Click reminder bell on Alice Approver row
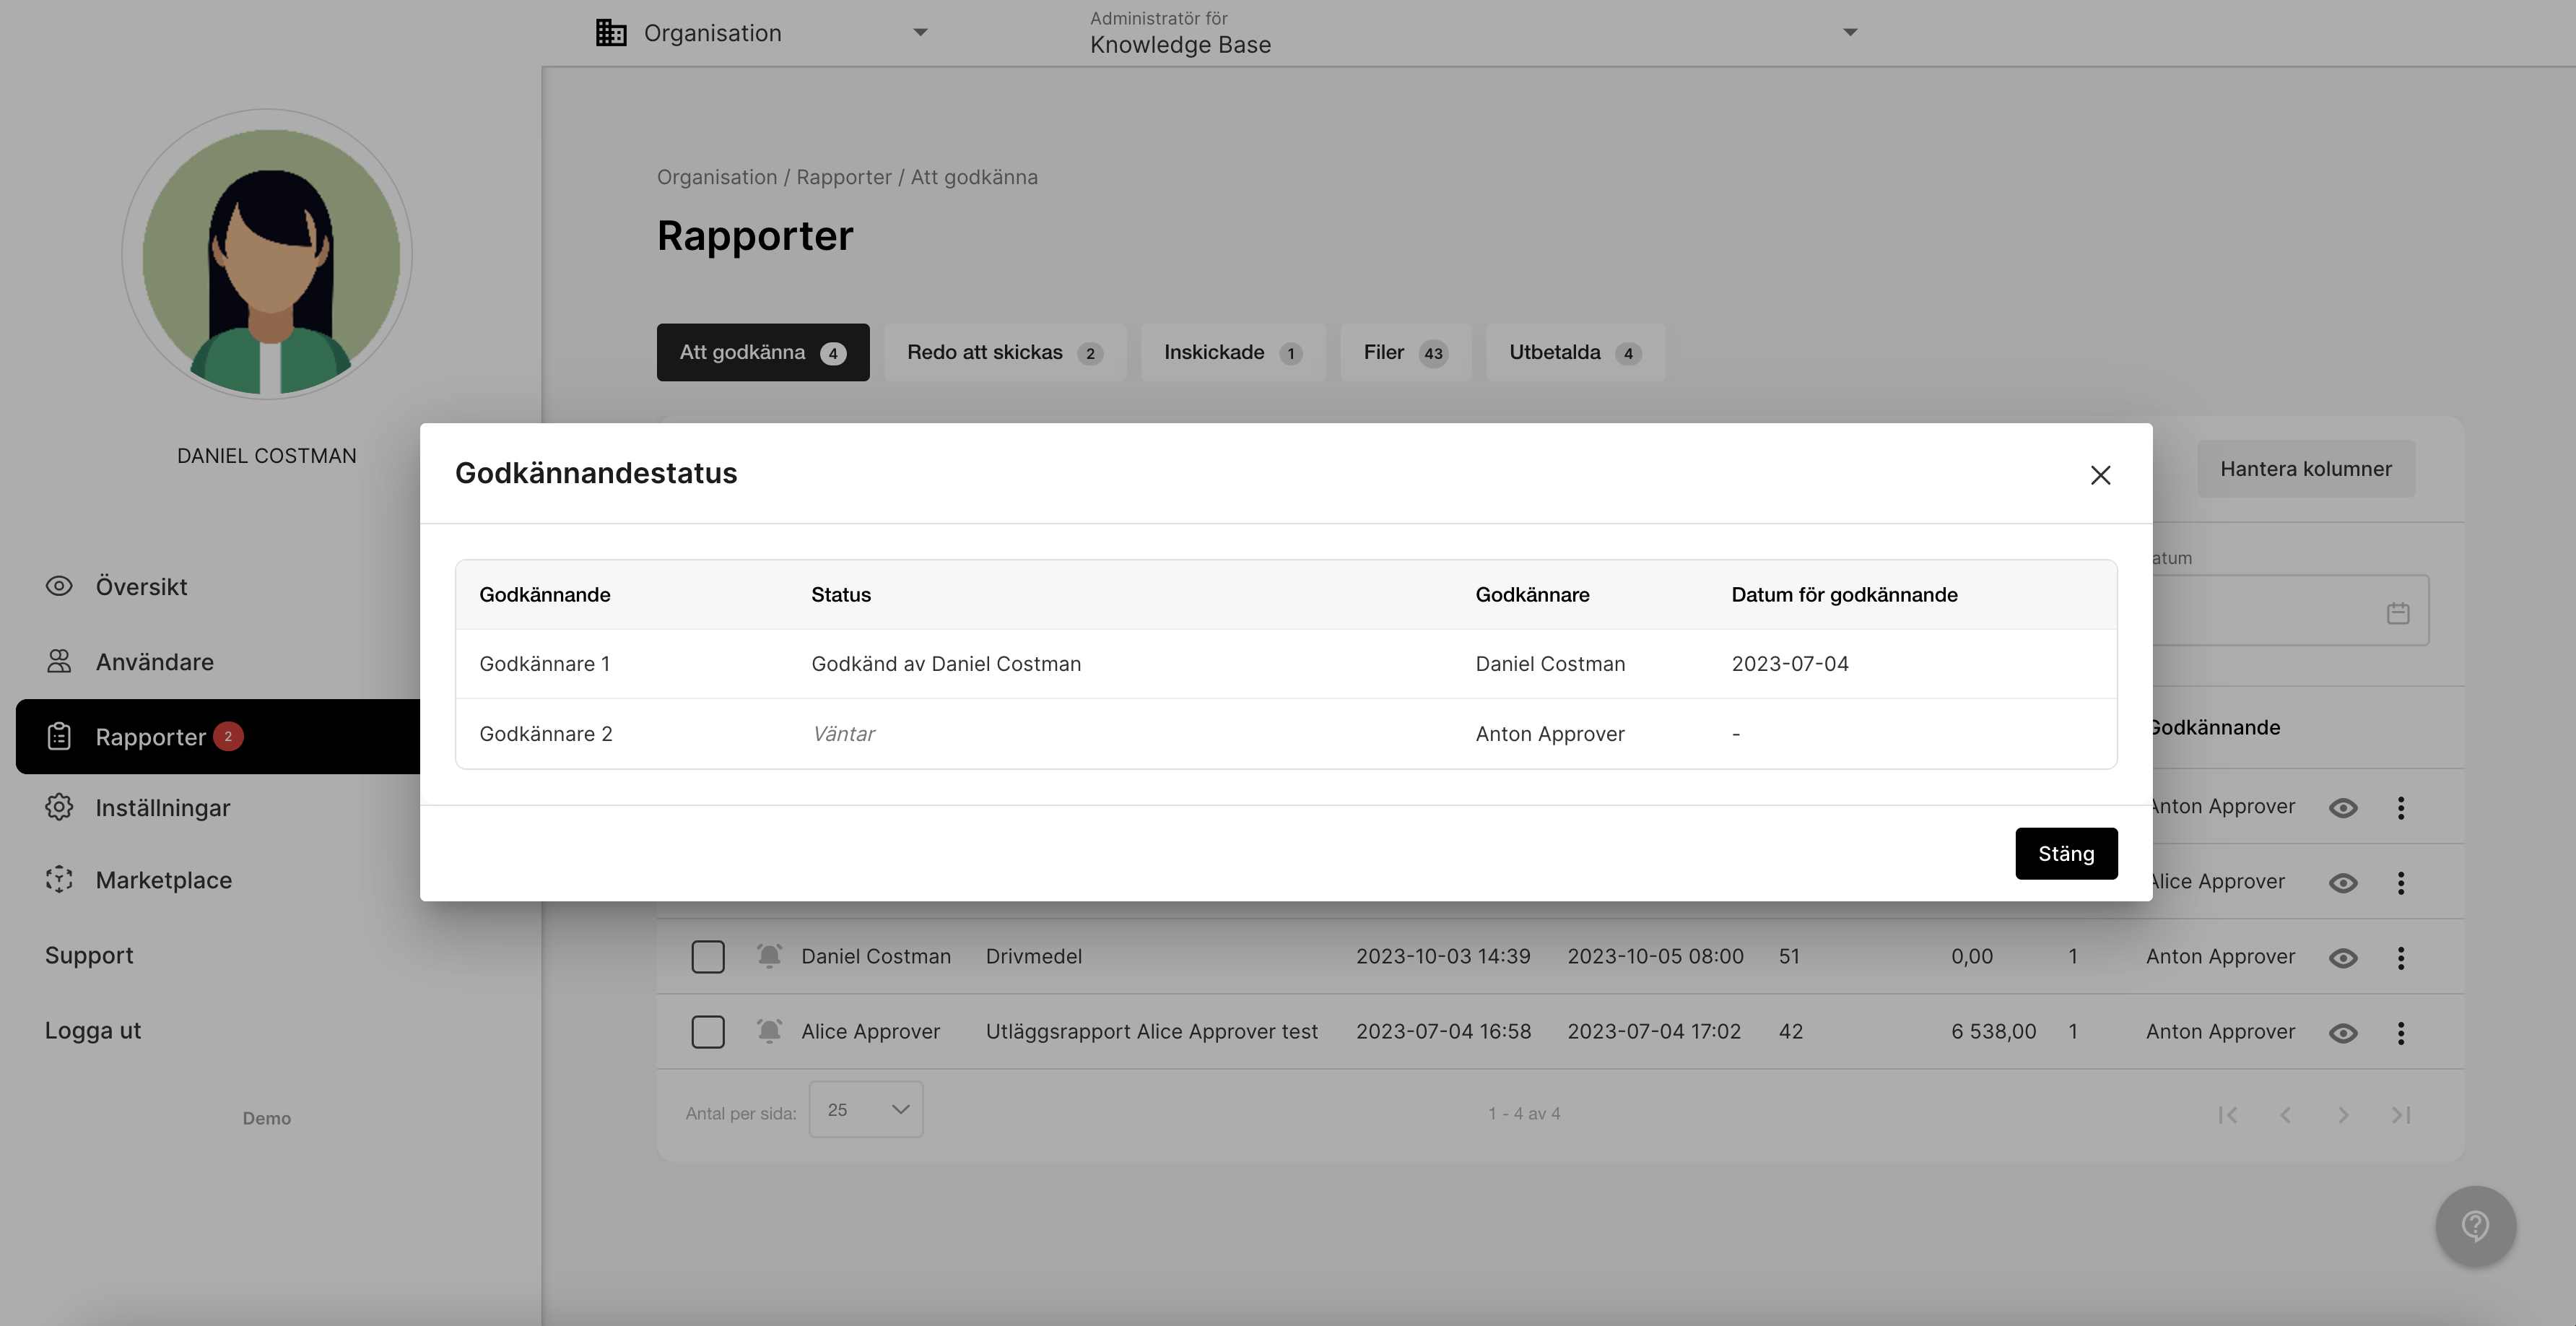Image resolution: width=2576 pixels, height=1326 pixels. point(769,1031)
